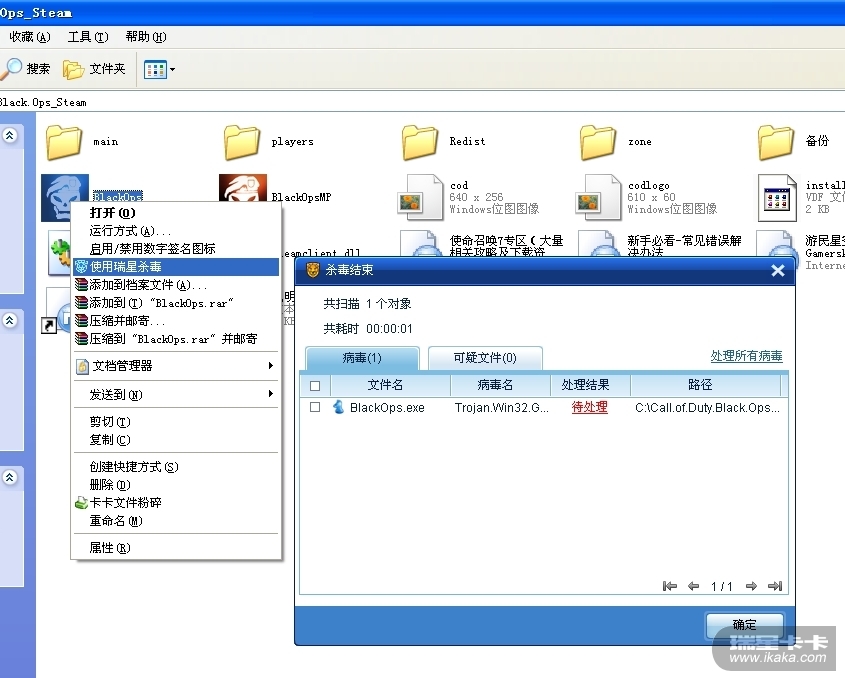
Task: Select the cod bitmap image file icon
Action: 420,197
